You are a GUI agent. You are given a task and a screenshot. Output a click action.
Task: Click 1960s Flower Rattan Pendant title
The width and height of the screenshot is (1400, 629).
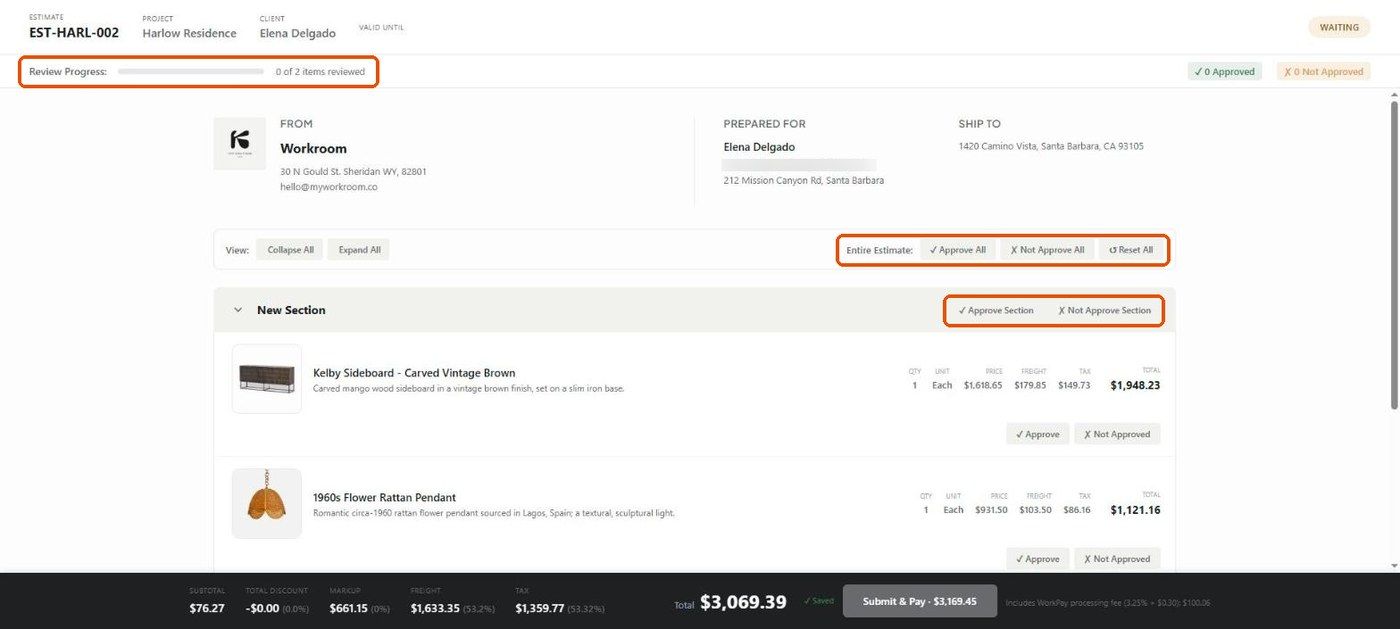pos(385,497)
